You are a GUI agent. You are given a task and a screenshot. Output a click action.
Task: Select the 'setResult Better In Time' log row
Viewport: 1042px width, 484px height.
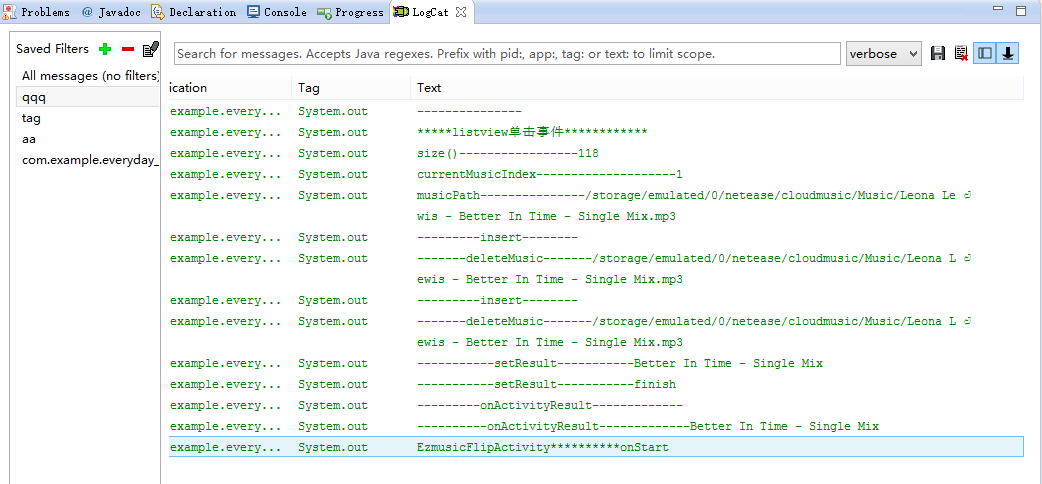[596, 363]
